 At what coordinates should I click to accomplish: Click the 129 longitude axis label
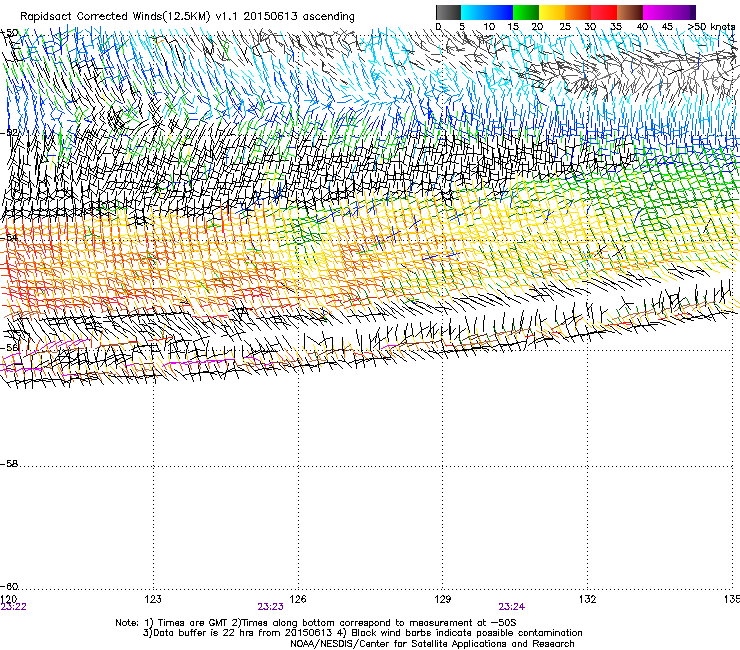point(443,599)
